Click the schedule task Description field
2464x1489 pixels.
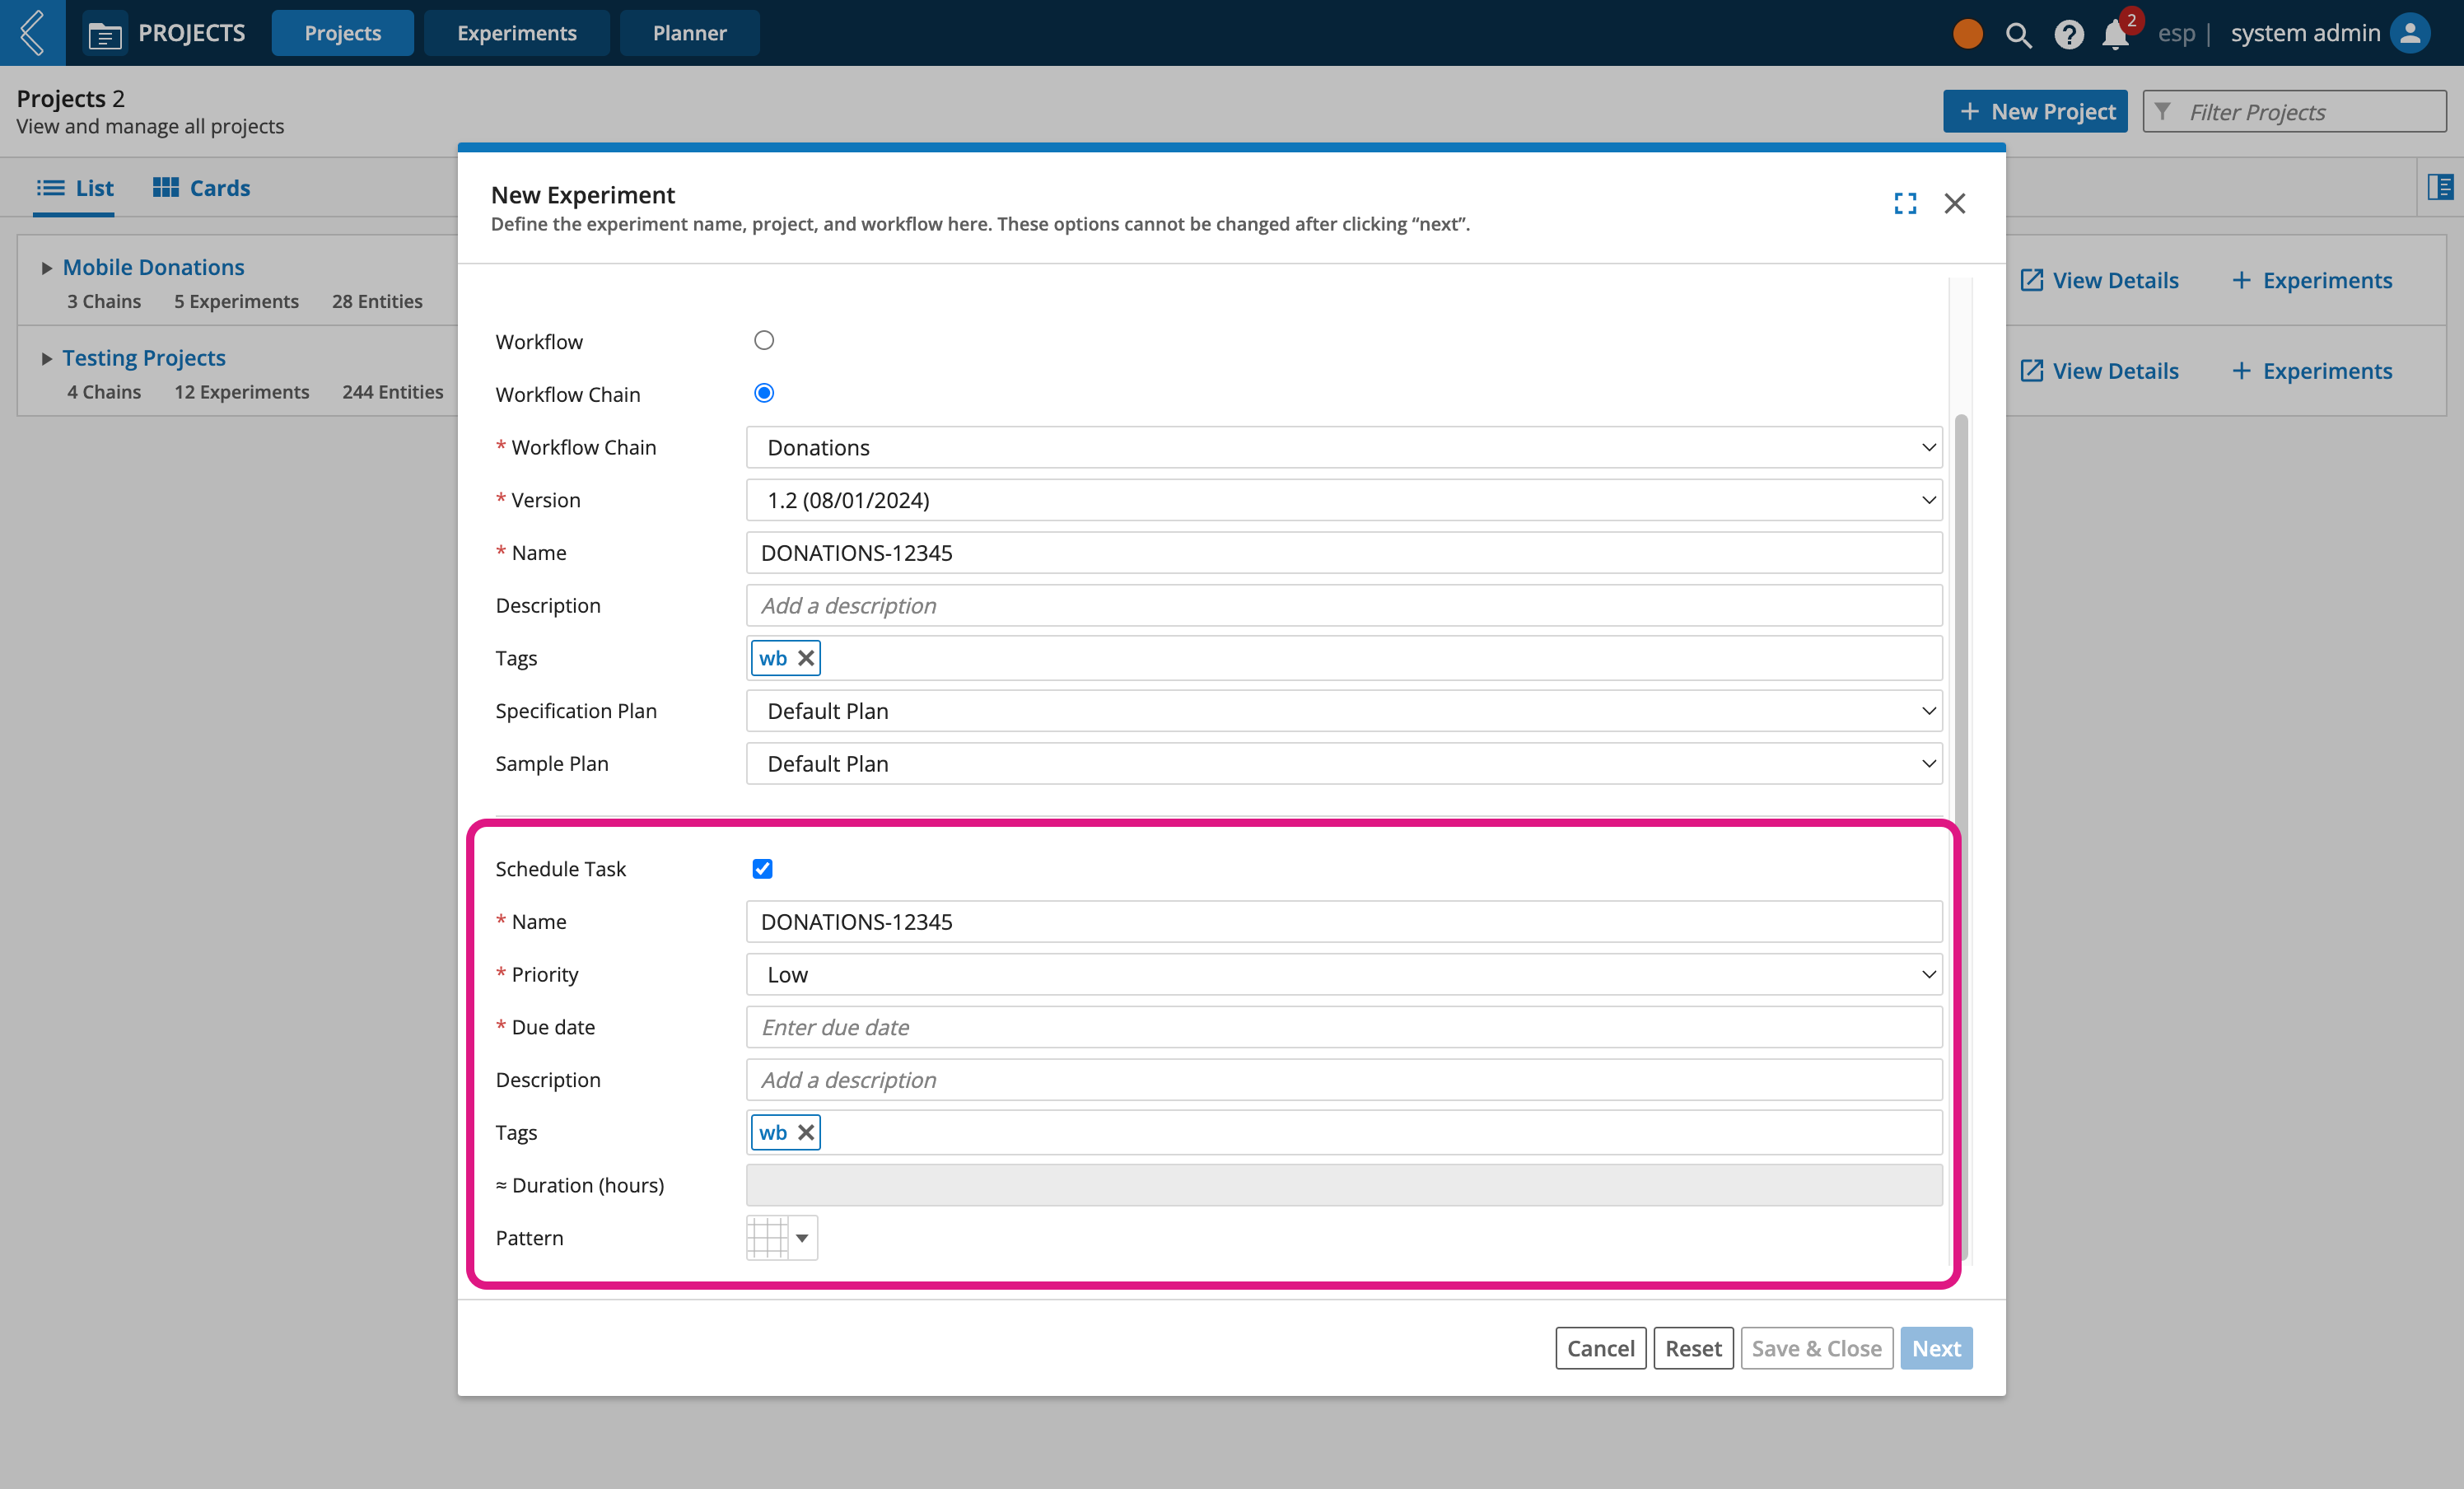coord(1344,1080)
